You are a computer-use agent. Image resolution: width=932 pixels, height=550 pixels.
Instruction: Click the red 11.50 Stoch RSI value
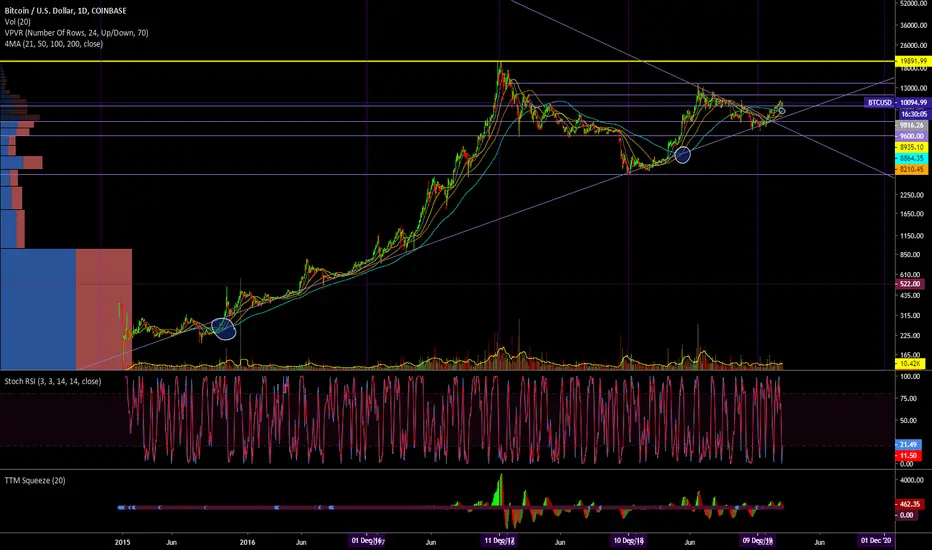909,455
